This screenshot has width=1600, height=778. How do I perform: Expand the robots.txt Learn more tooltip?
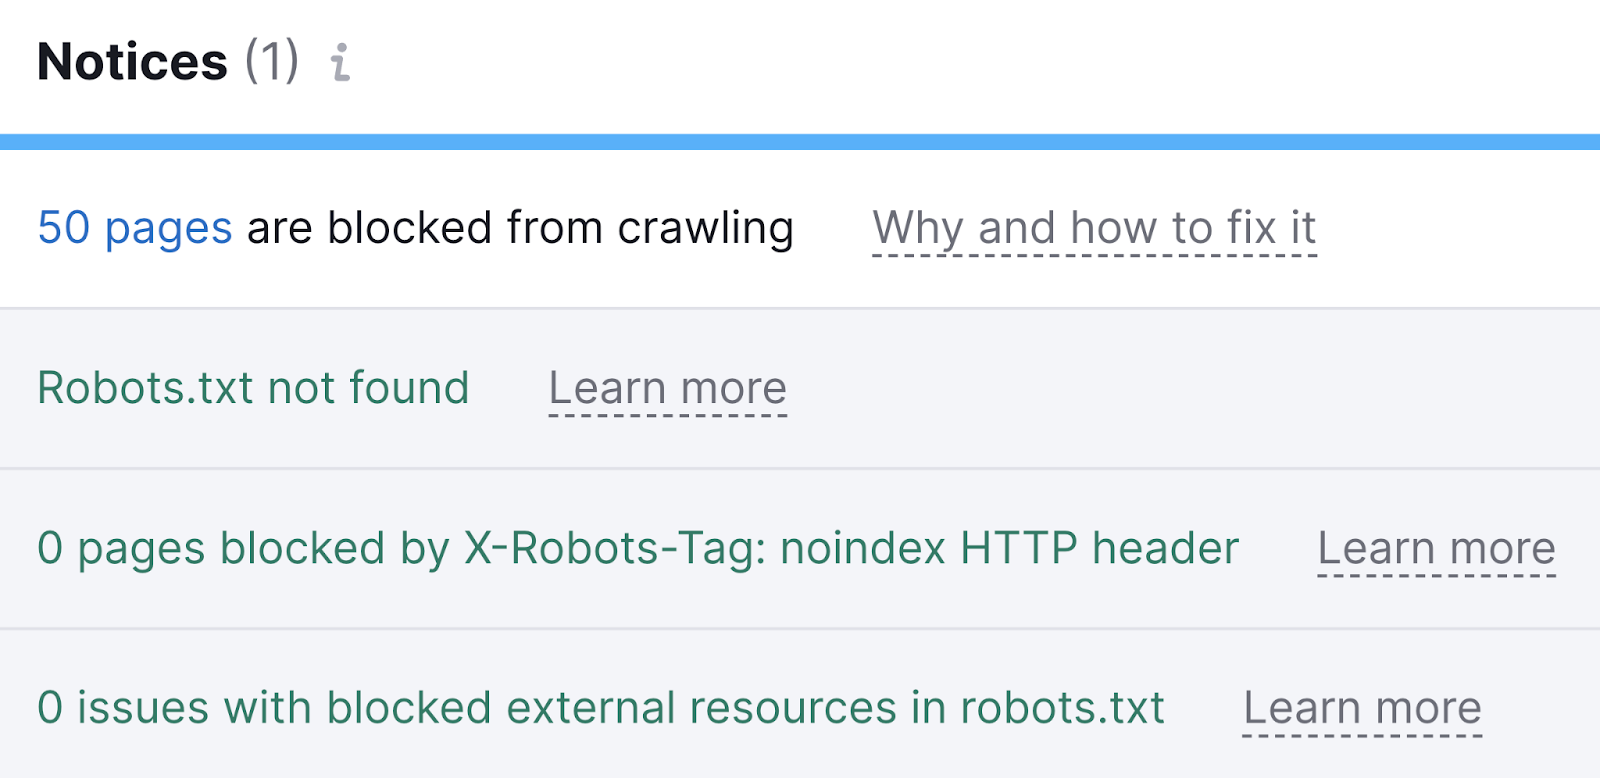click(666, 388)
